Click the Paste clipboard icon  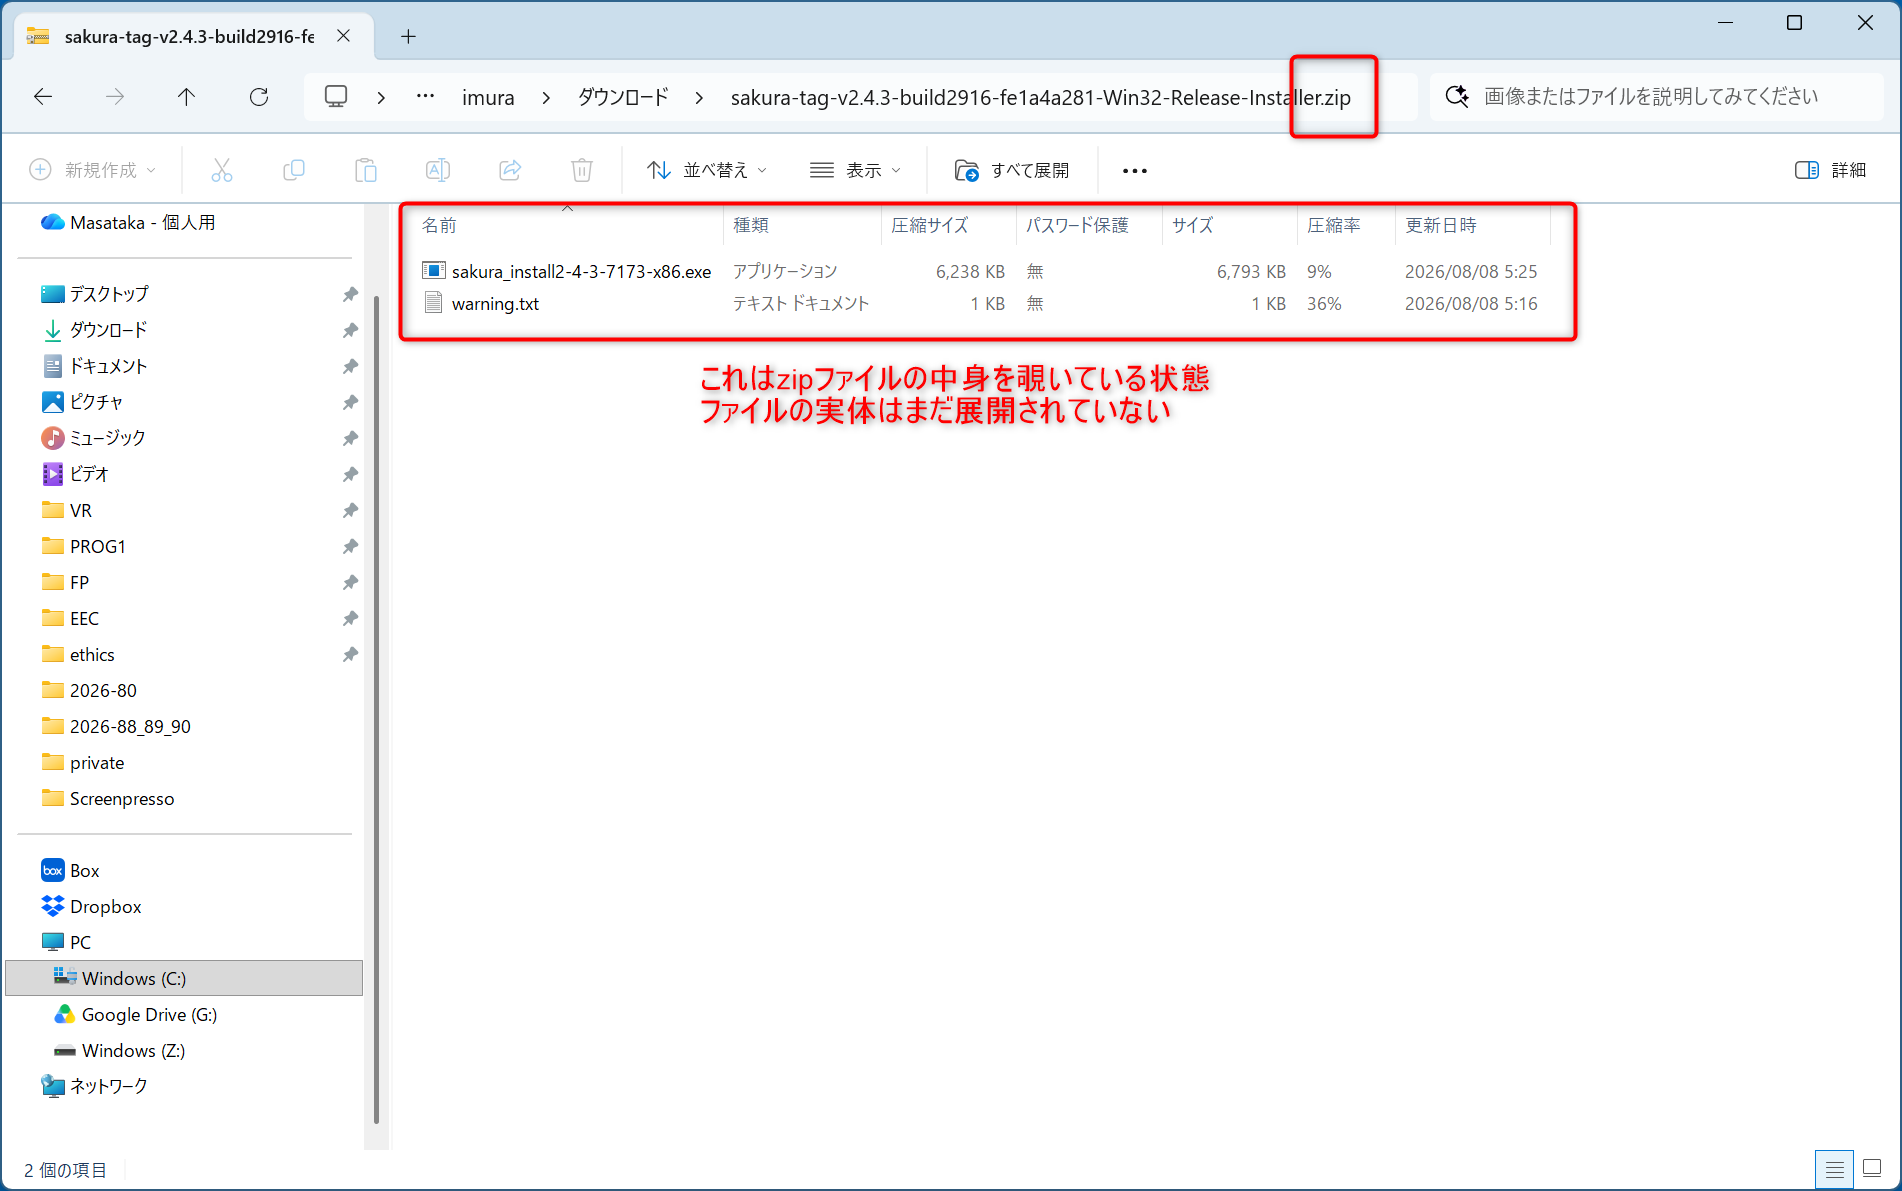click(366, 170)
